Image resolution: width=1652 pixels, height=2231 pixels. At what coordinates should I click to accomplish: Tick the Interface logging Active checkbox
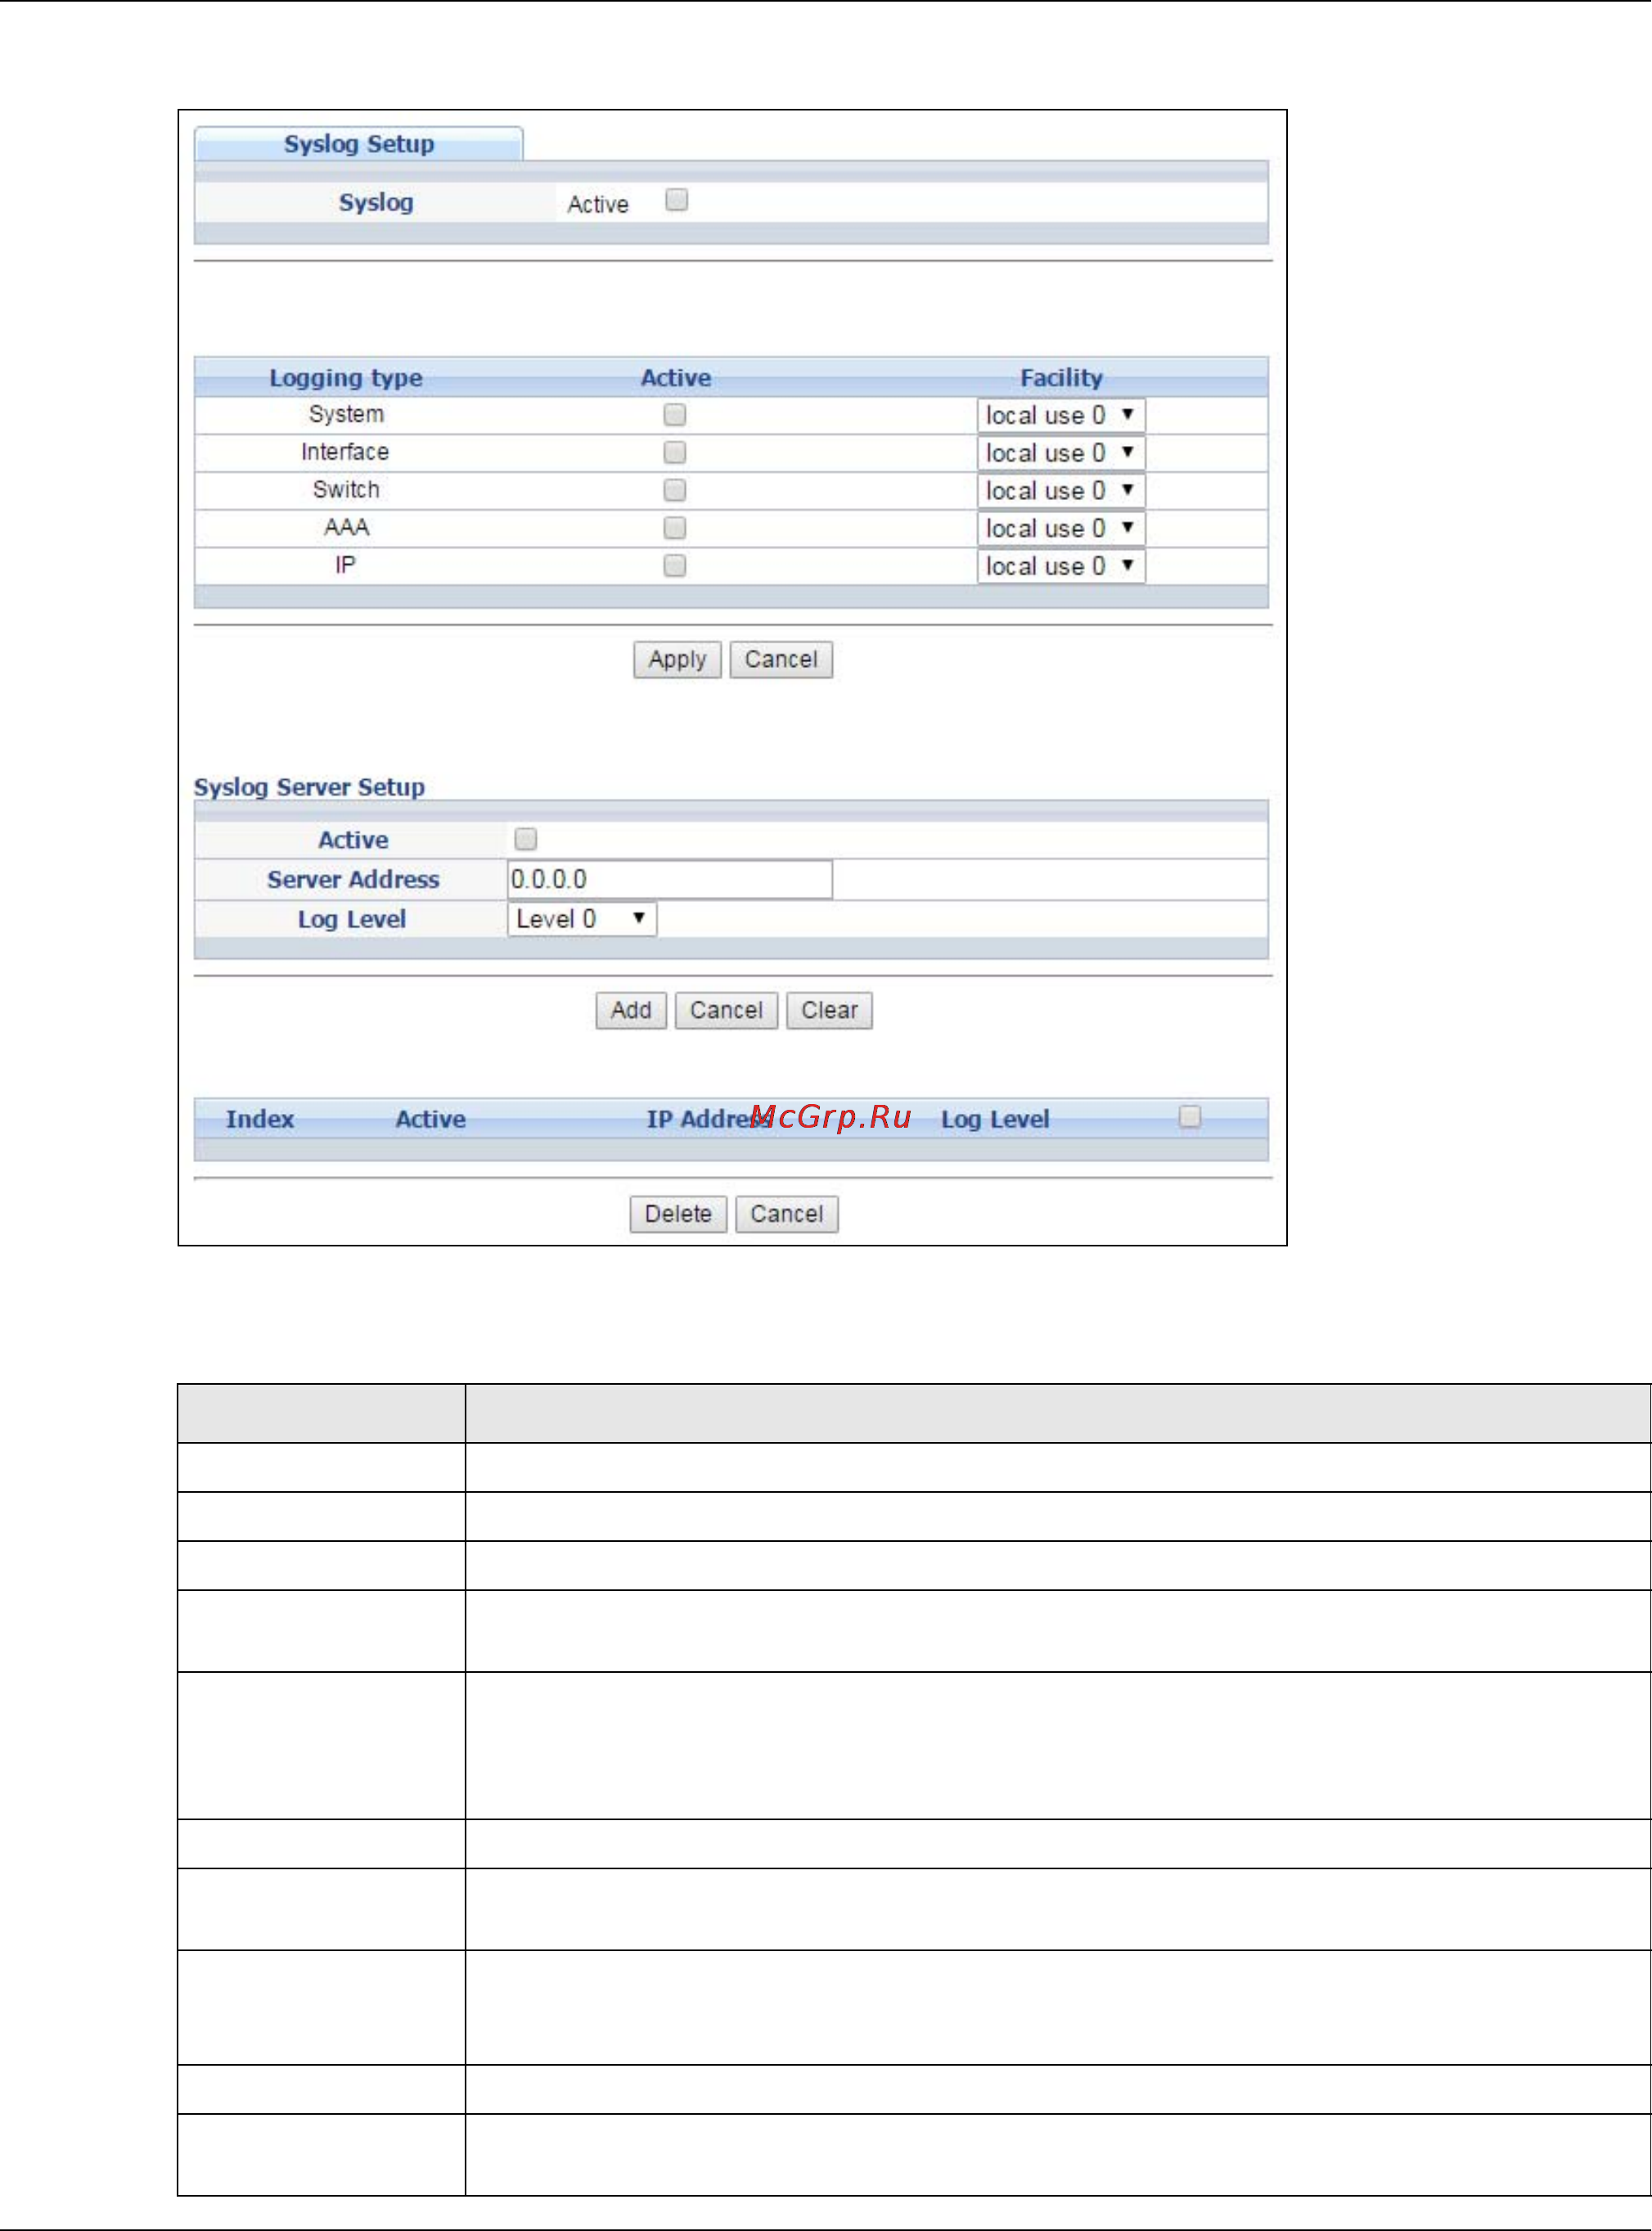[675, 453]
